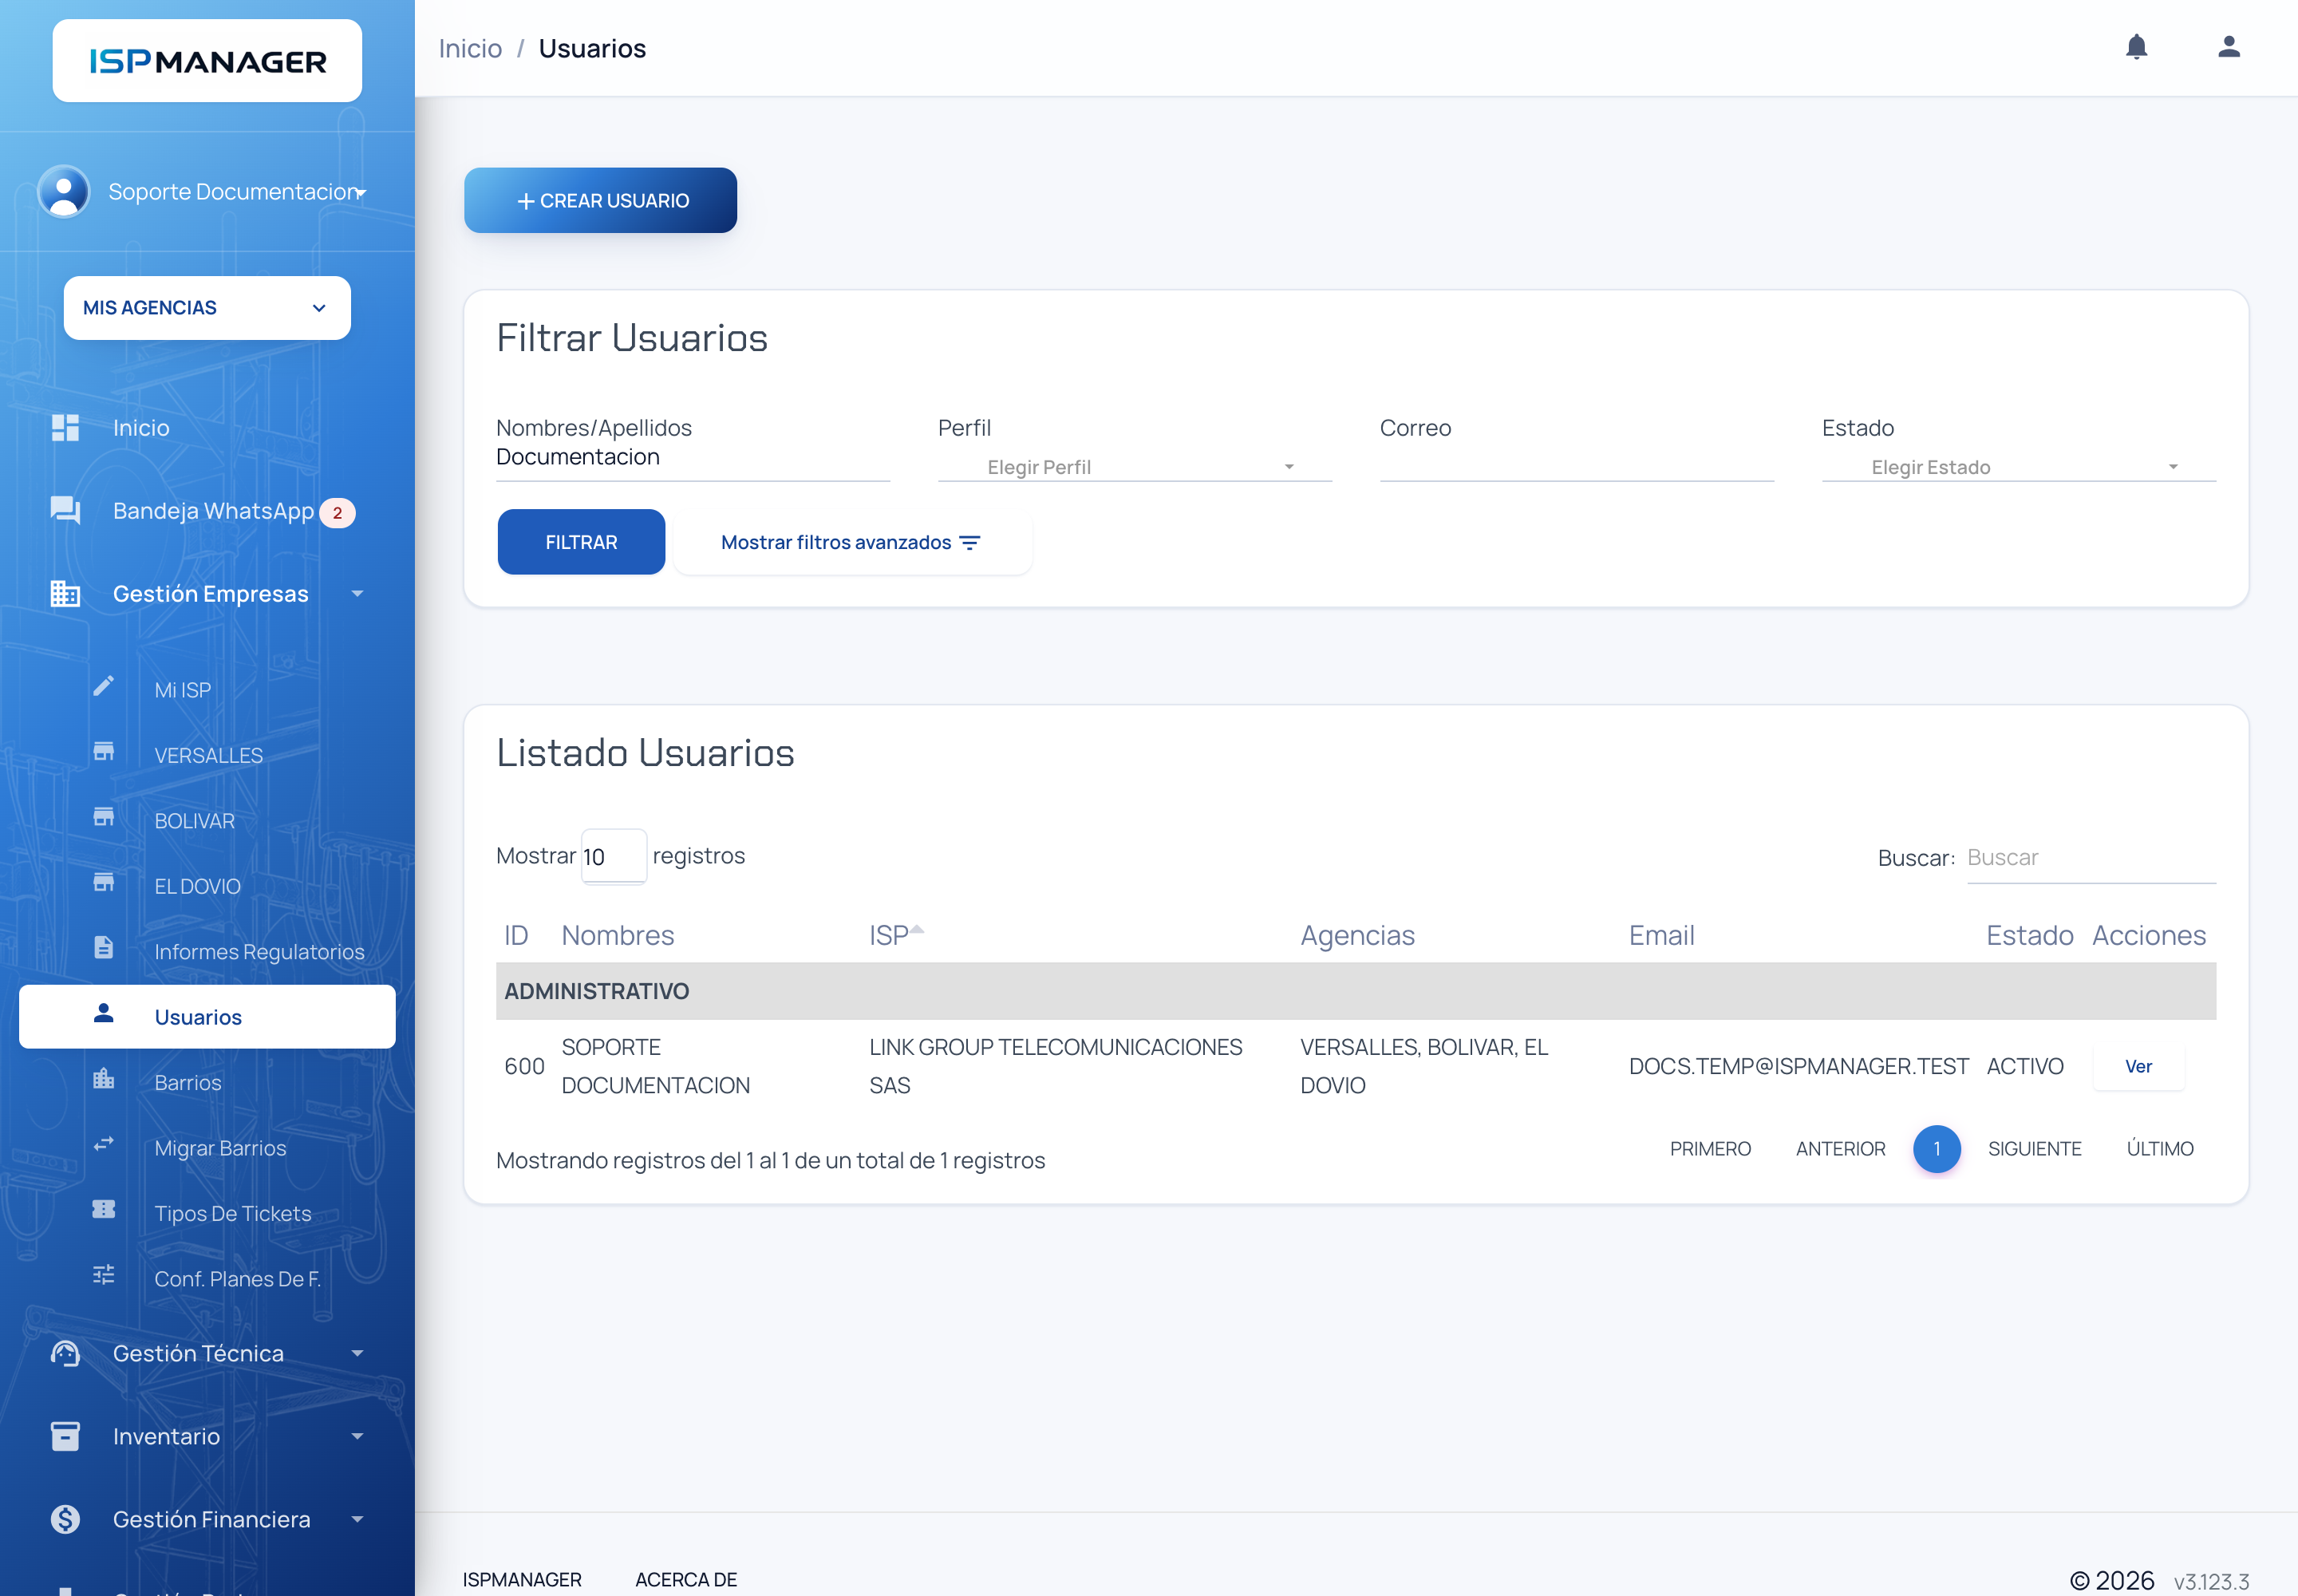This screenshot has height=1596, width=2298.
Task: Expand the Gestión Técnica menu arrow
Action: (x=357, y=1354)
